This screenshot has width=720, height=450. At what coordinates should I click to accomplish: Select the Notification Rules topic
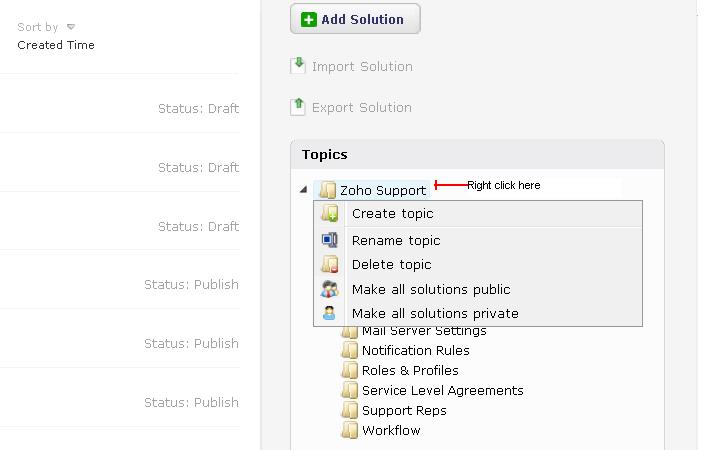tap(415, 351)
